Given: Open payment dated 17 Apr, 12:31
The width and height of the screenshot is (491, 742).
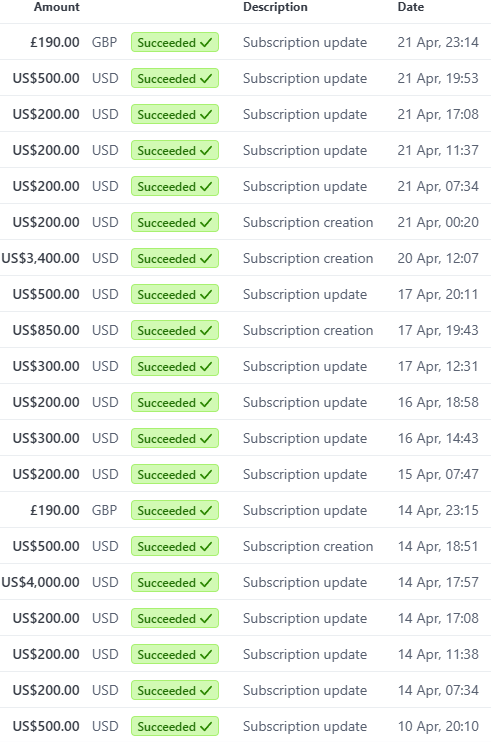Looking at the screenshot, I should coord(246,366).
